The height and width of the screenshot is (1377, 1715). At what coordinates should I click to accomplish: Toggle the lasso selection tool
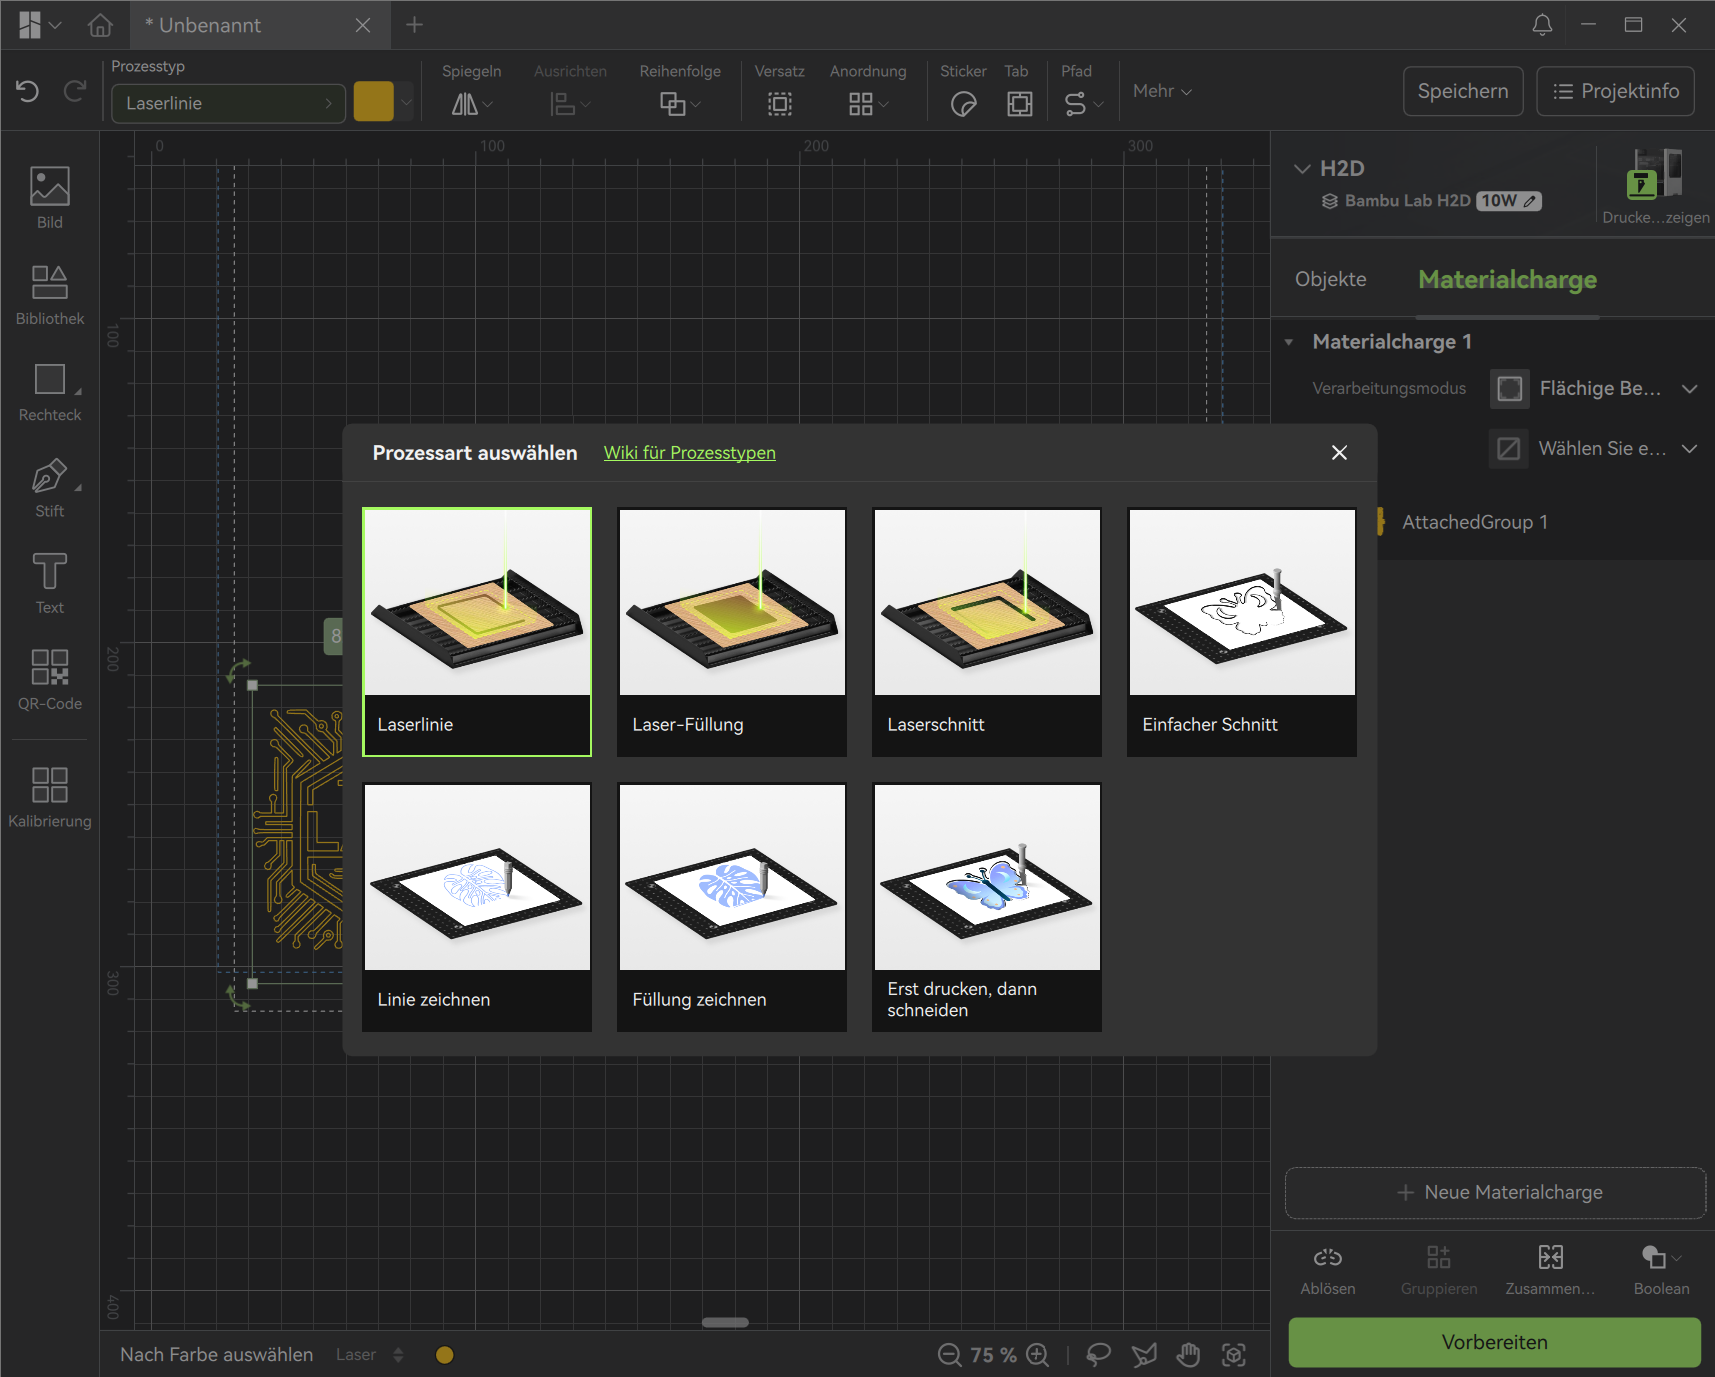[x=1098, y=1355]
